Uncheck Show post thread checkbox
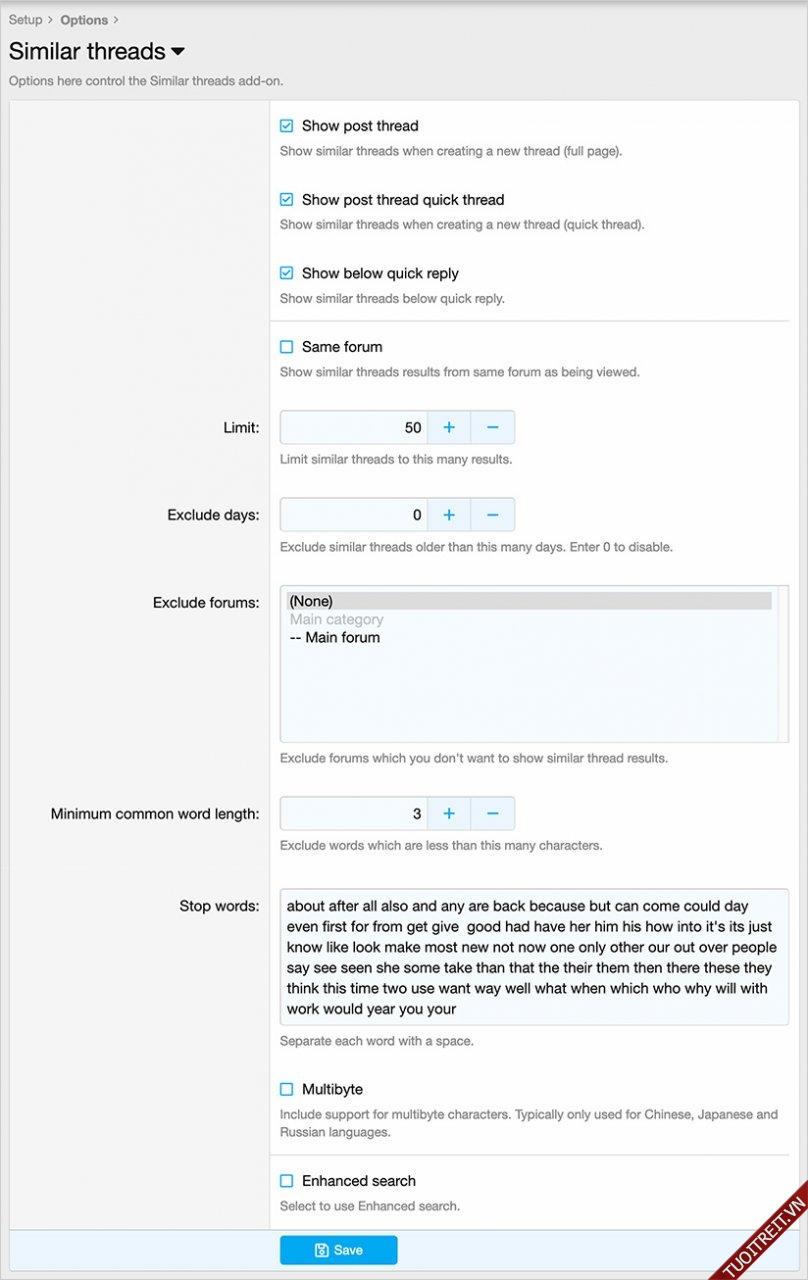 click(x=287, y=126)
